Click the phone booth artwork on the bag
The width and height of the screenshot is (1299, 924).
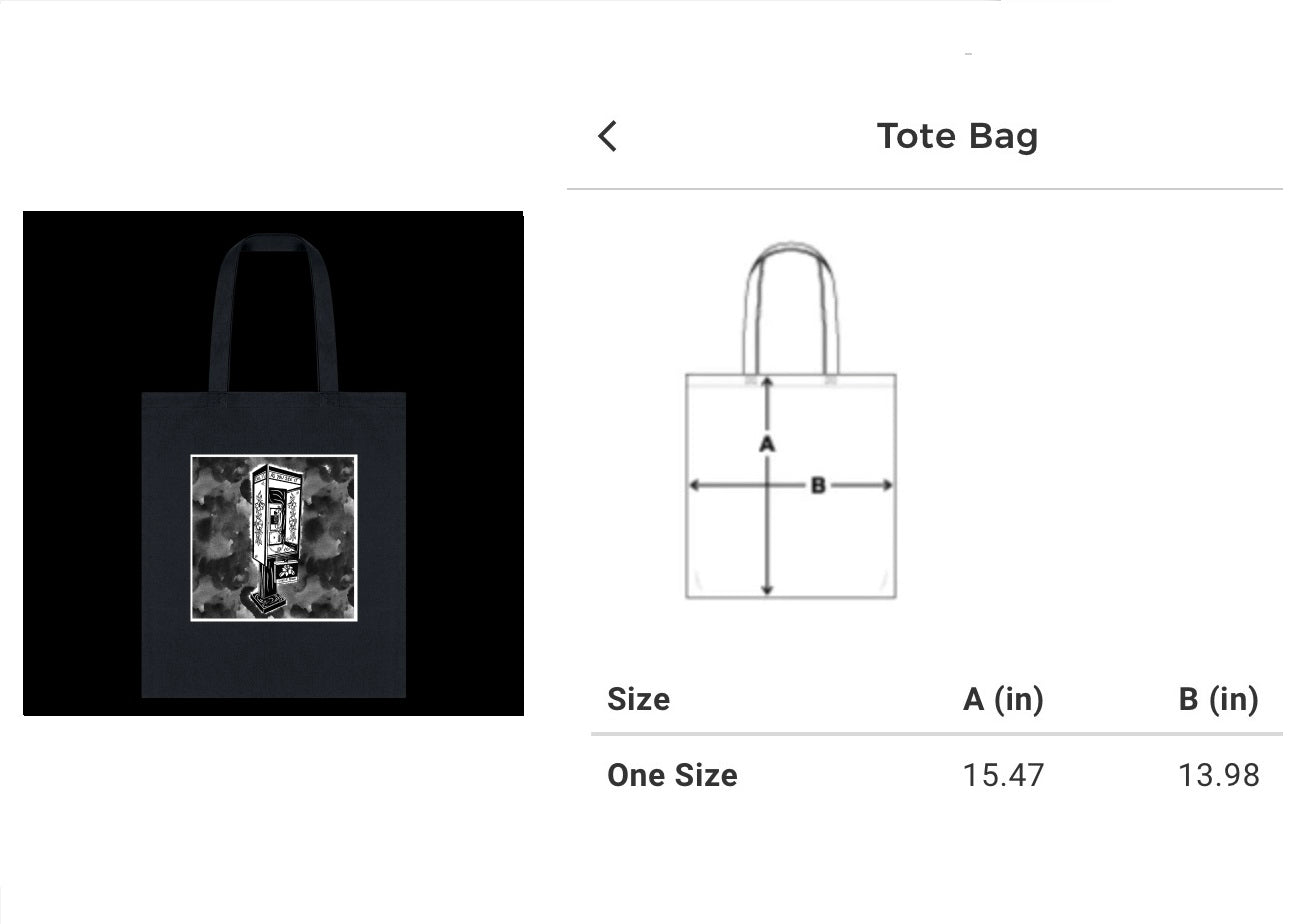click(x=274, y=538)
